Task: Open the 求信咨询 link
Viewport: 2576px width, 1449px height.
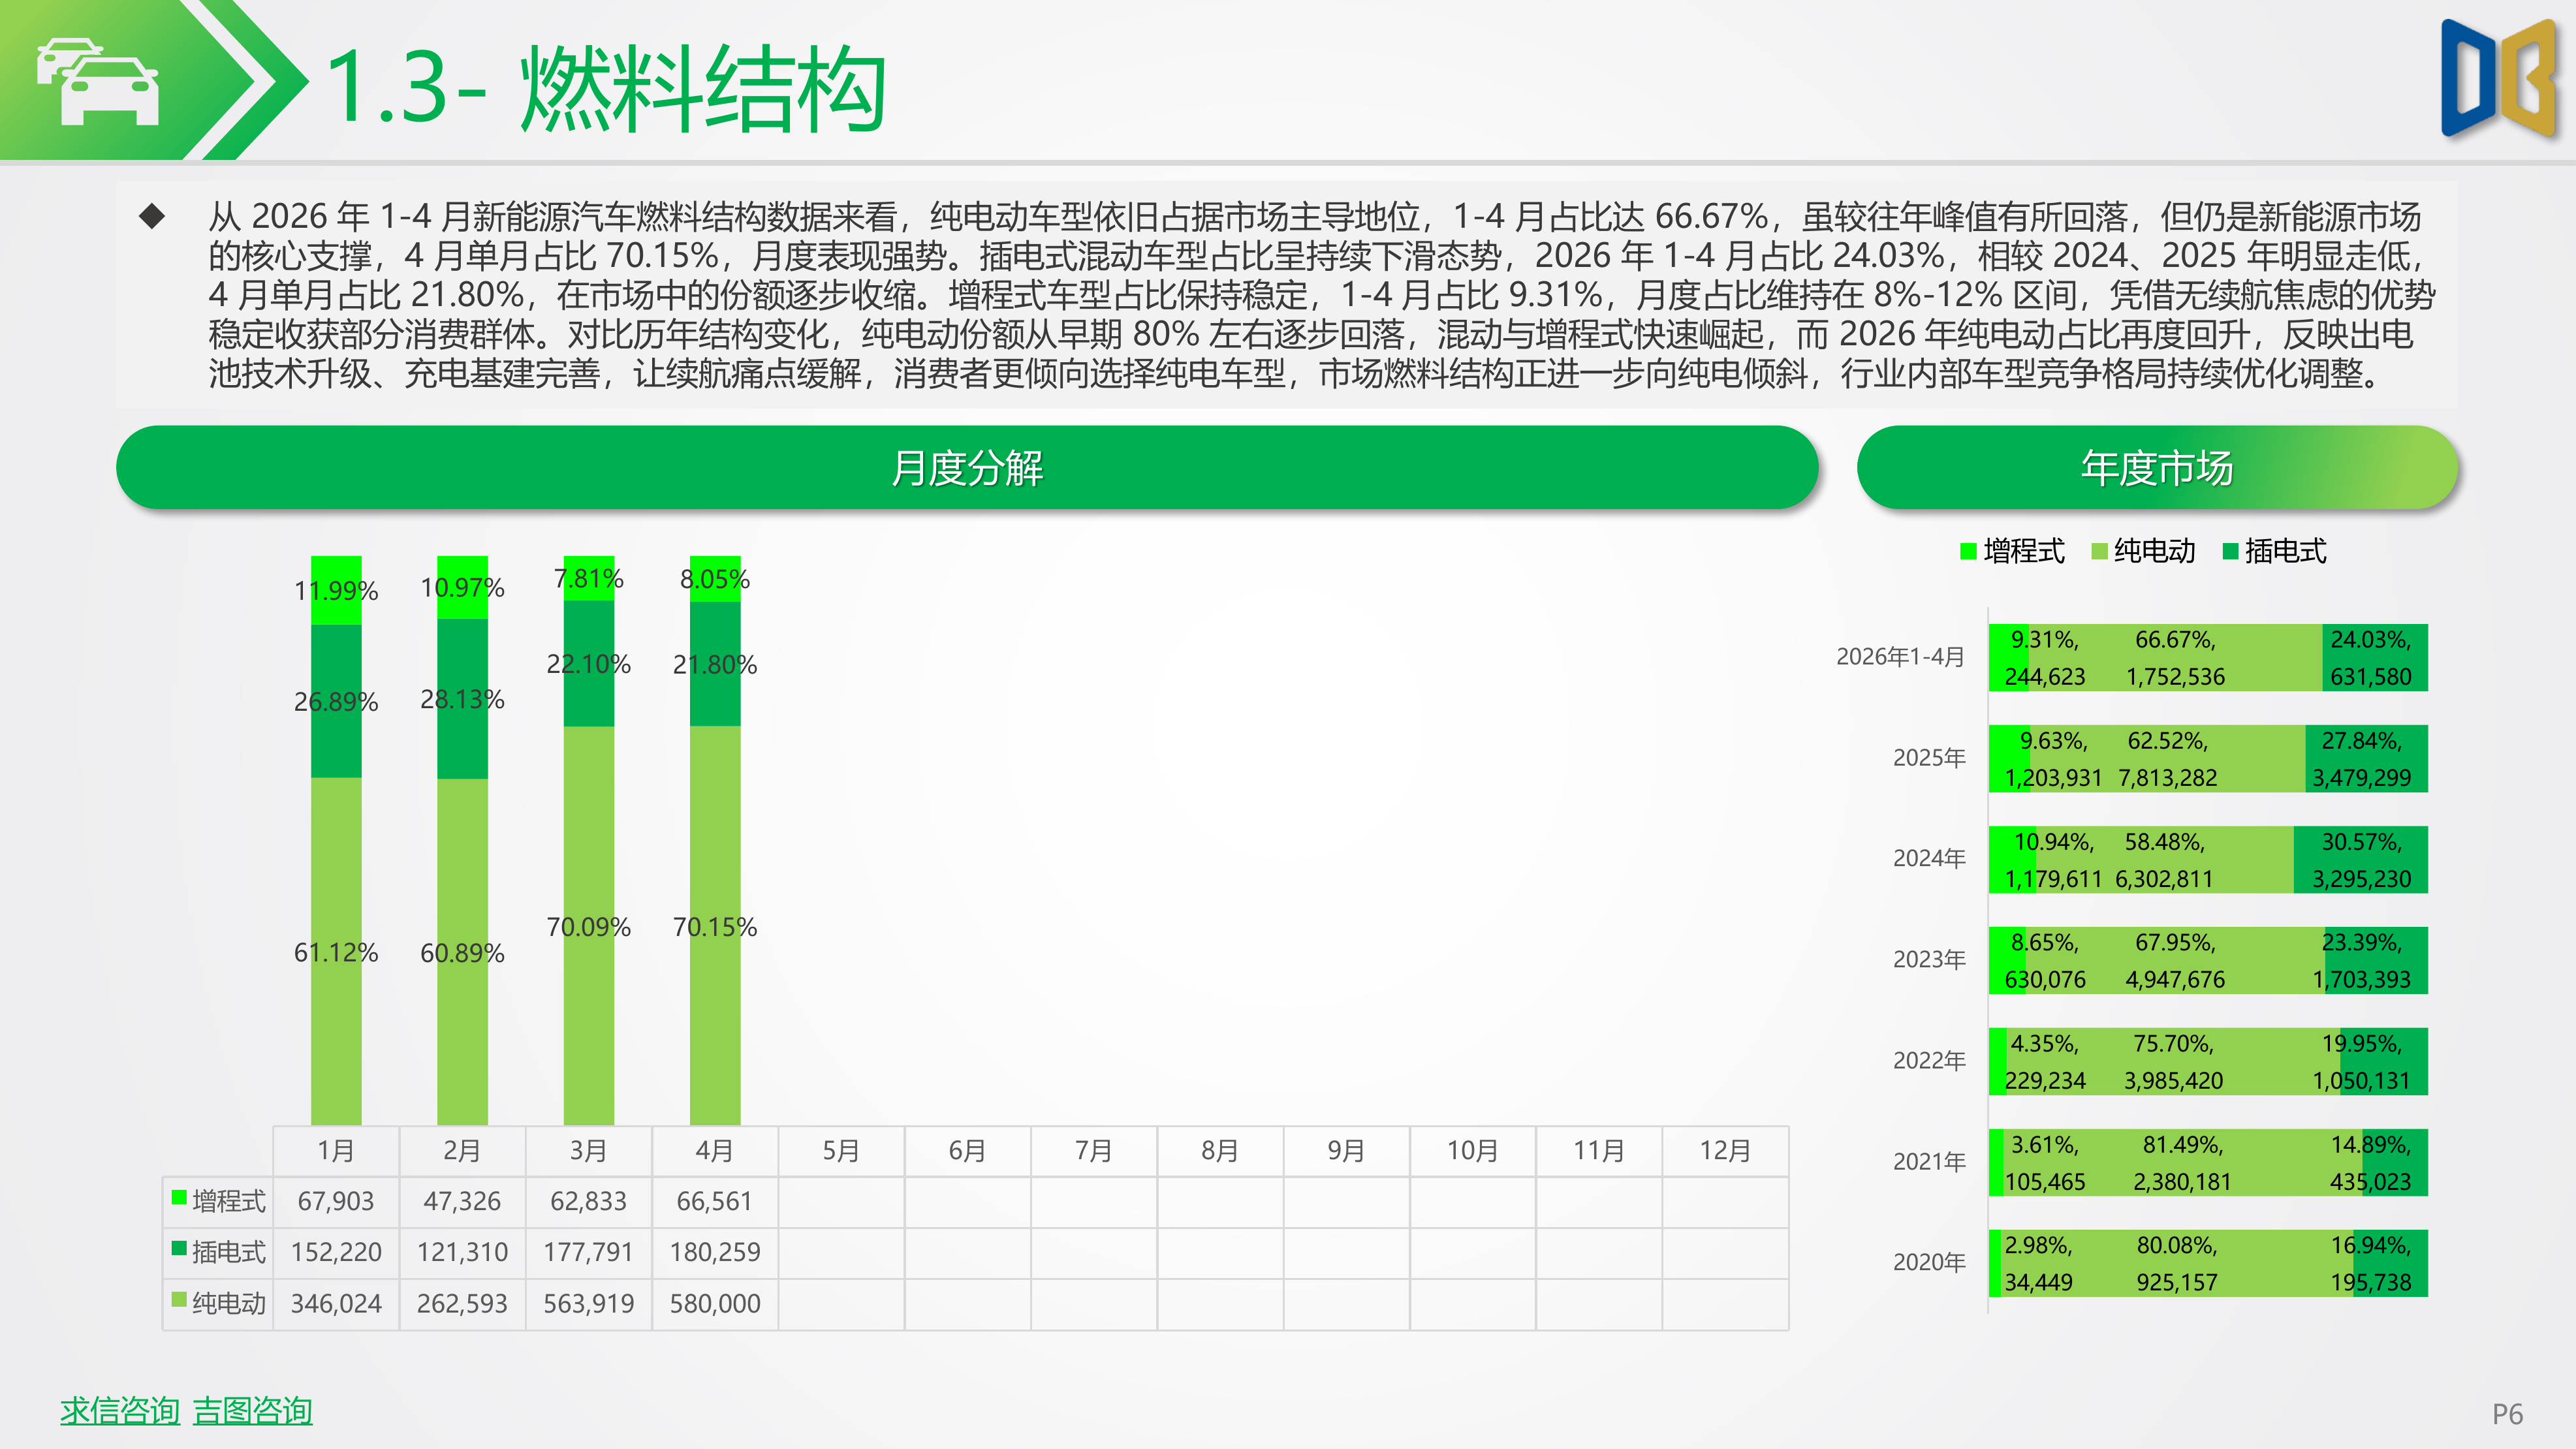Action: 119,1411
